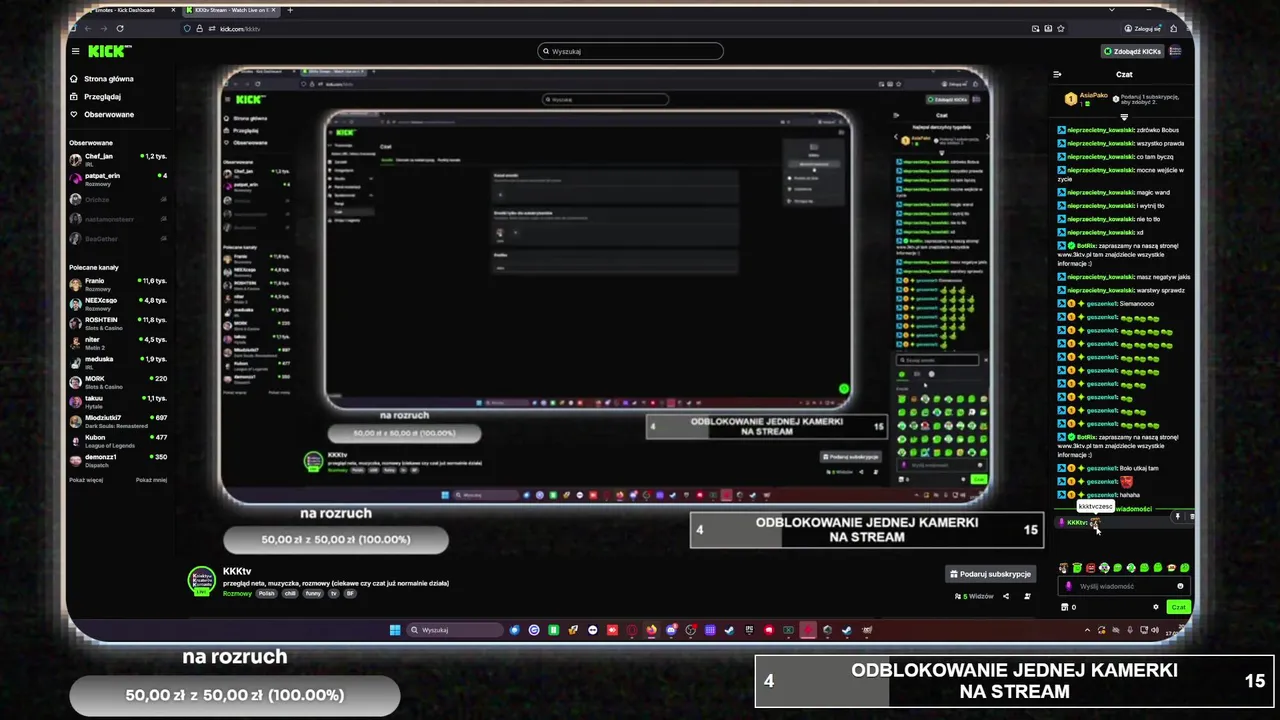Click the 5 Widzów viewer count
This screenshot has height=720, width=1280.
tap(975, 596)
